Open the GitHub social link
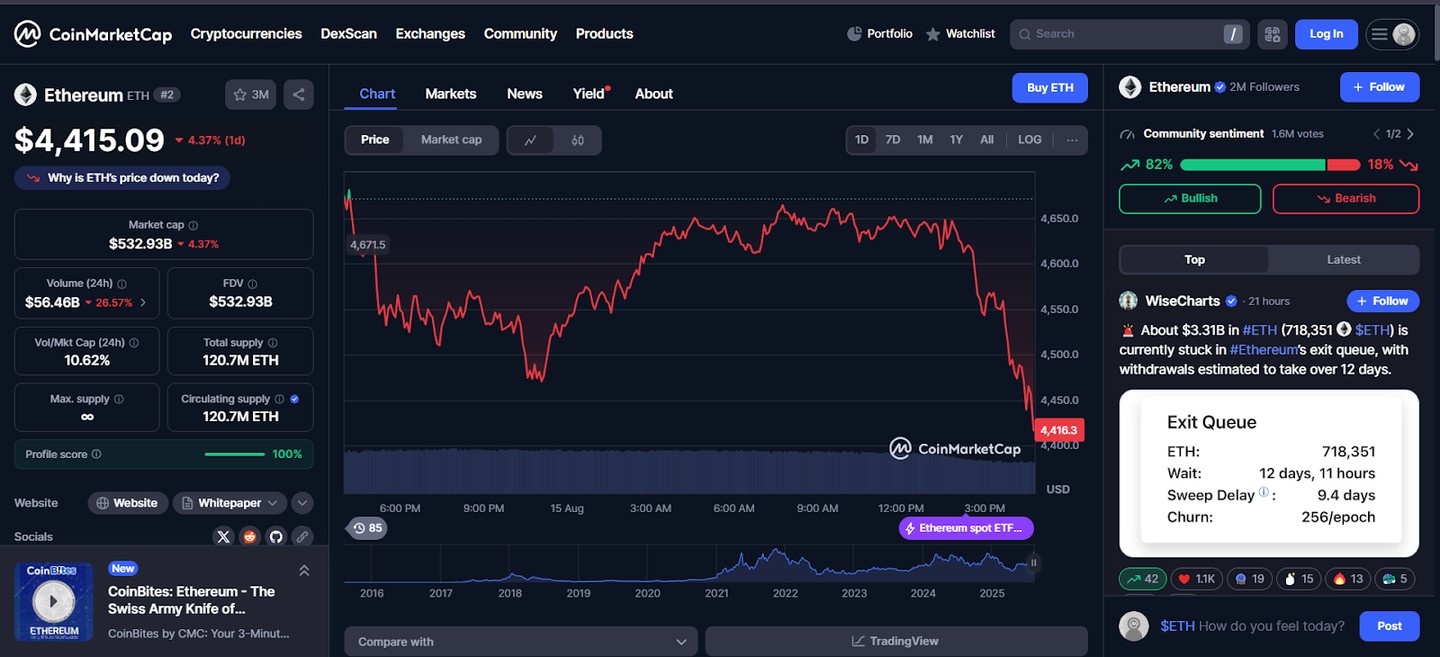Viewport: 1440px width, 657px height. click(276, 537)
